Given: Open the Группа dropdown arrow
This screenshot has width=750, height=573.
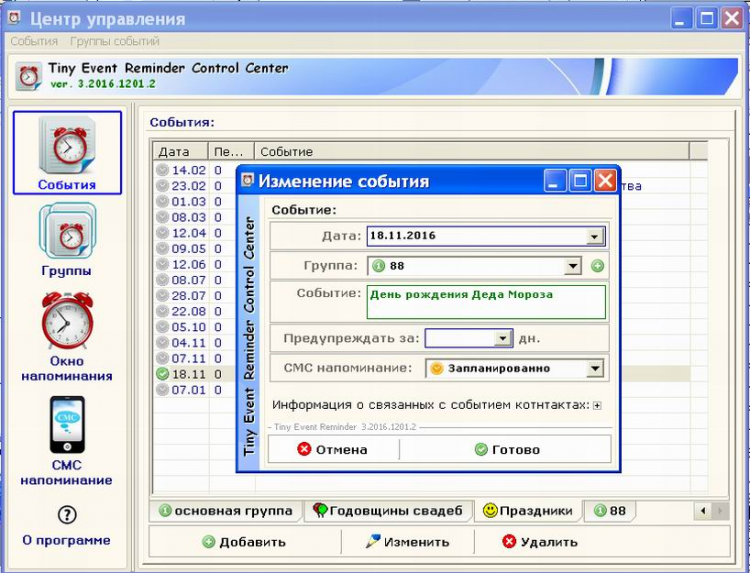Looking at the screenshot, I should coord(572,266).
